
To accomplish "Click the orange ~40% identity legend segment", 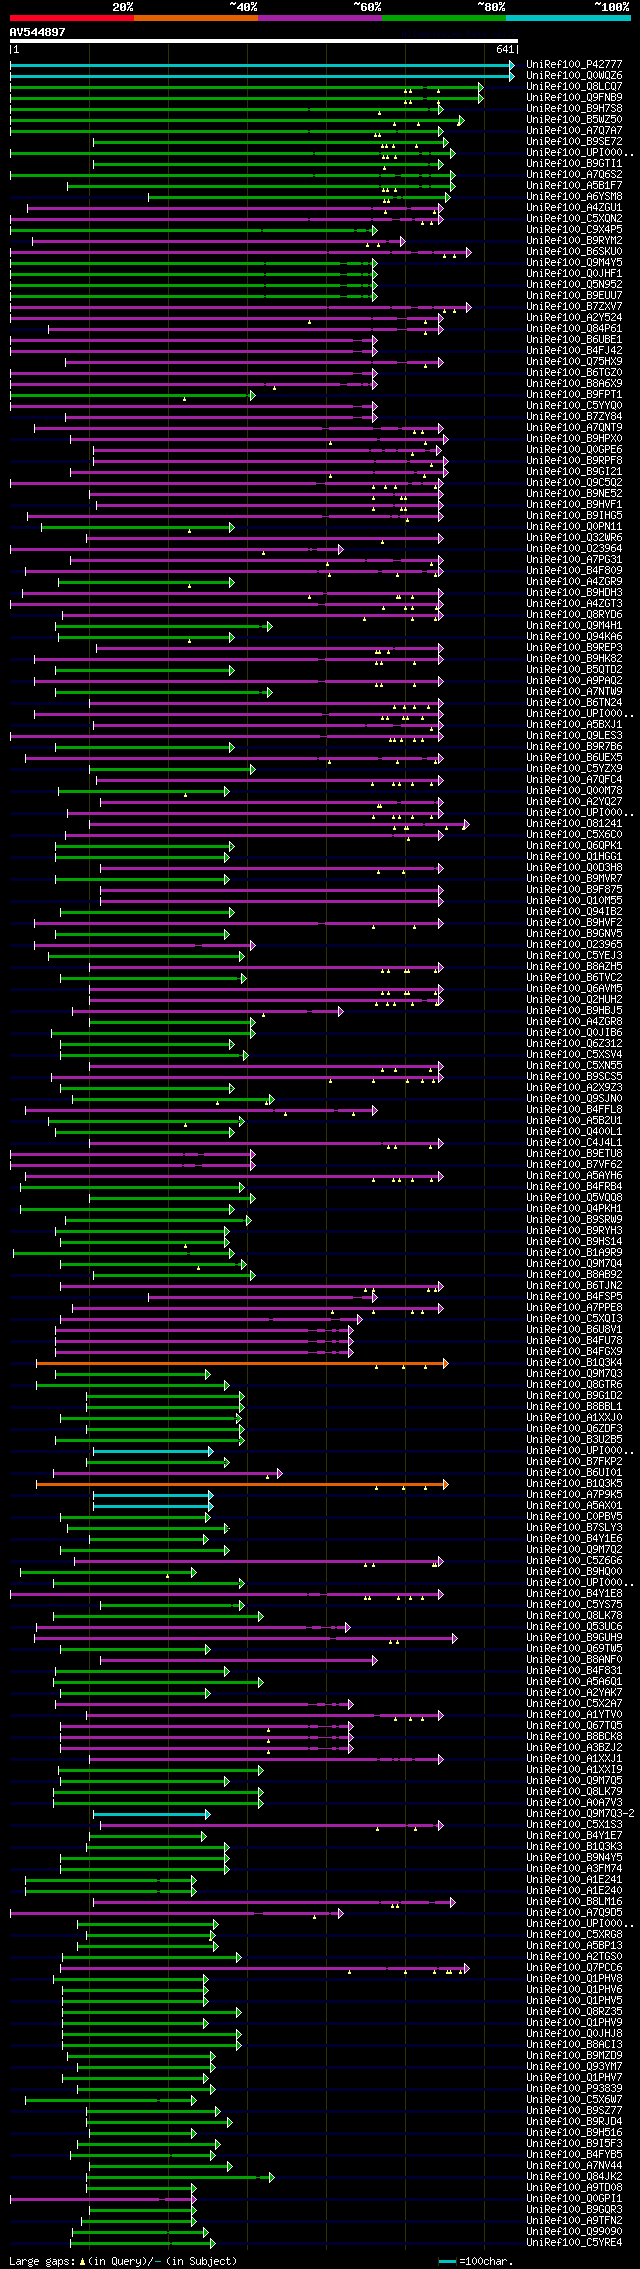I will tap(196, 17).
